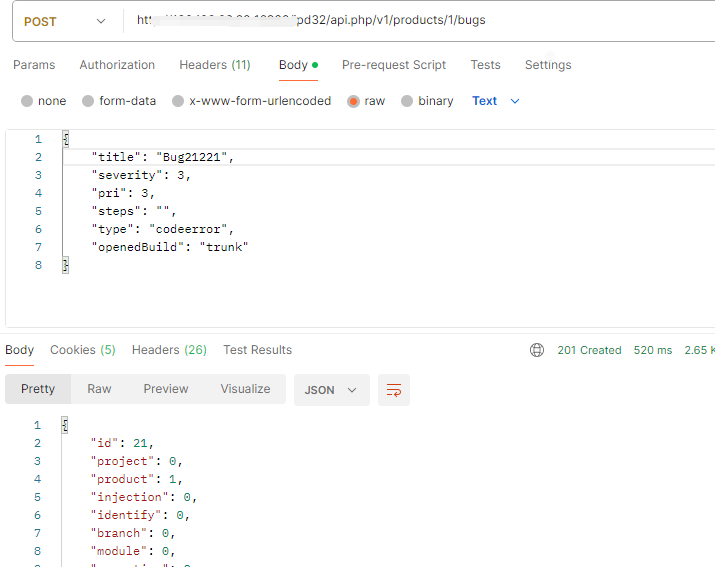Viewport: 715px width, 567px height.
Task: View the response Headers (26) tab
Action: (169, 350)
